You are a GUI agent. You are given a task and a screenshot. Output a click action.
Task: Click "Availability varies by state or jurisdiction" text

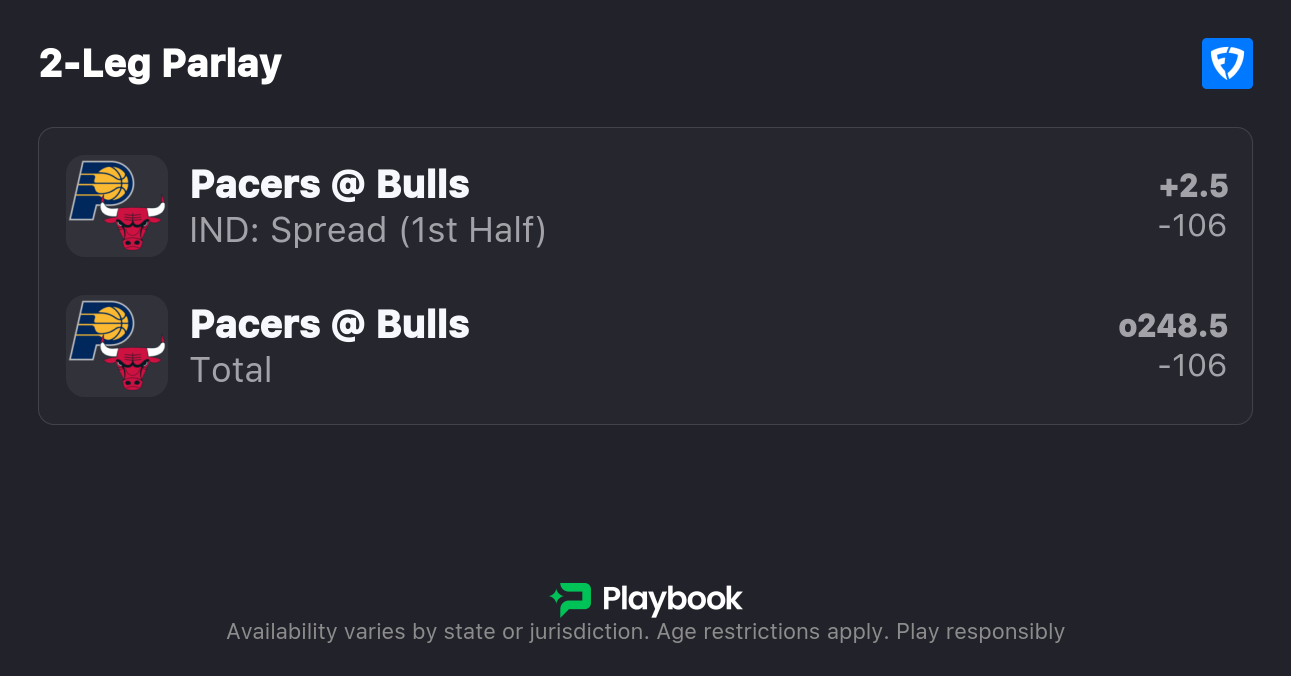point(437,632)
